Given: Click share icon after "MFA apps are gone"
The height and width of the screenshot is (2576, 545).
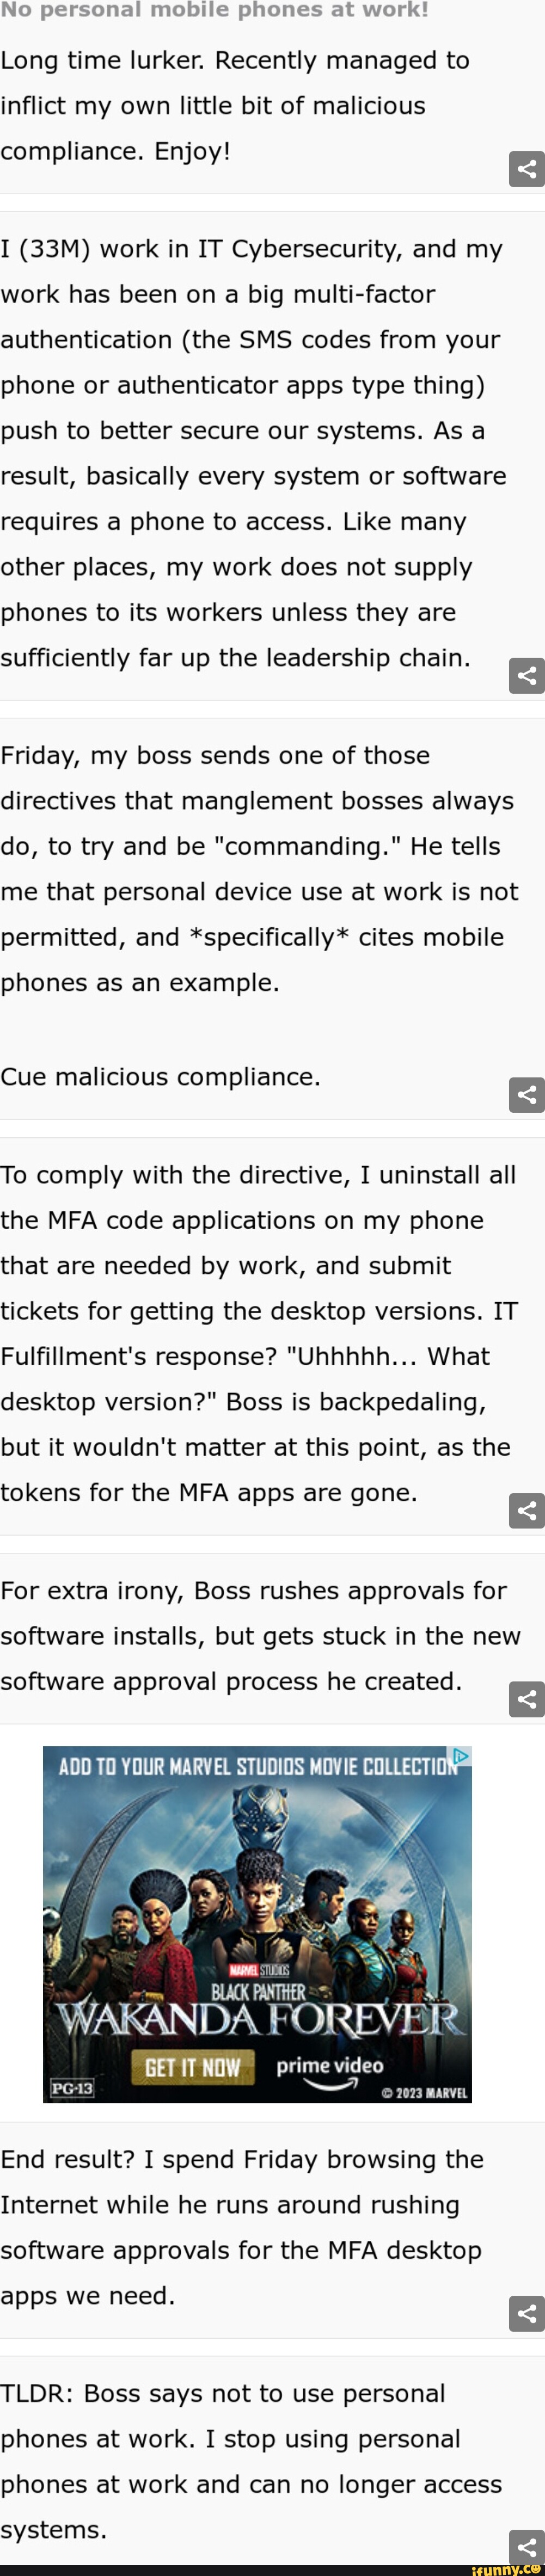Looking at the screenshot, I should [x=526, y=1510].
